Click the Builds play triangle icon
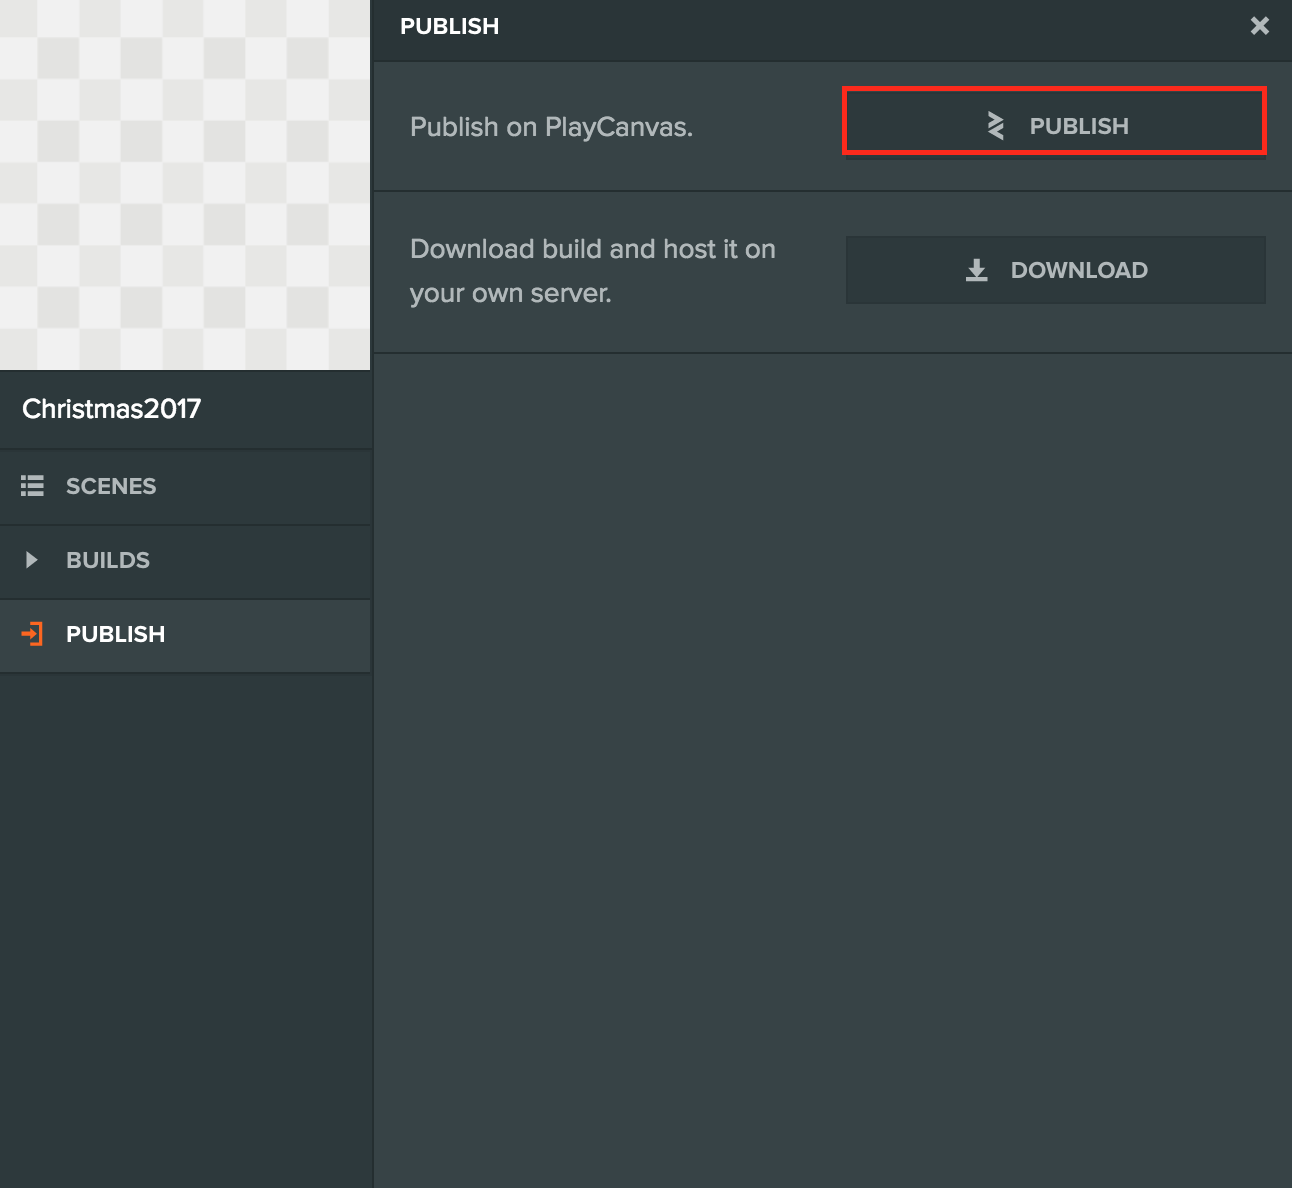The height and width of the screenshot is (1188, 1292). 32,560
